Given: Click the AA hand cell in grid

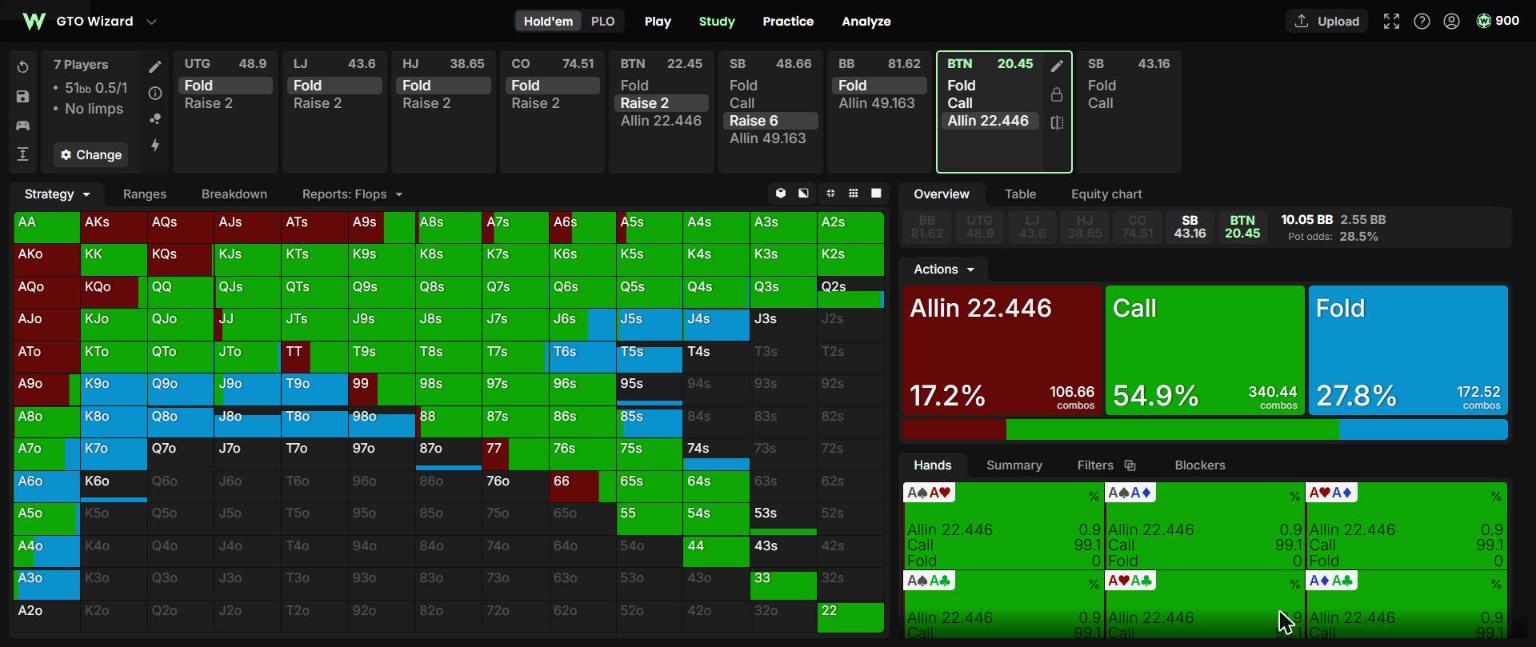Looking at the screenshot, I should [47, 227].
